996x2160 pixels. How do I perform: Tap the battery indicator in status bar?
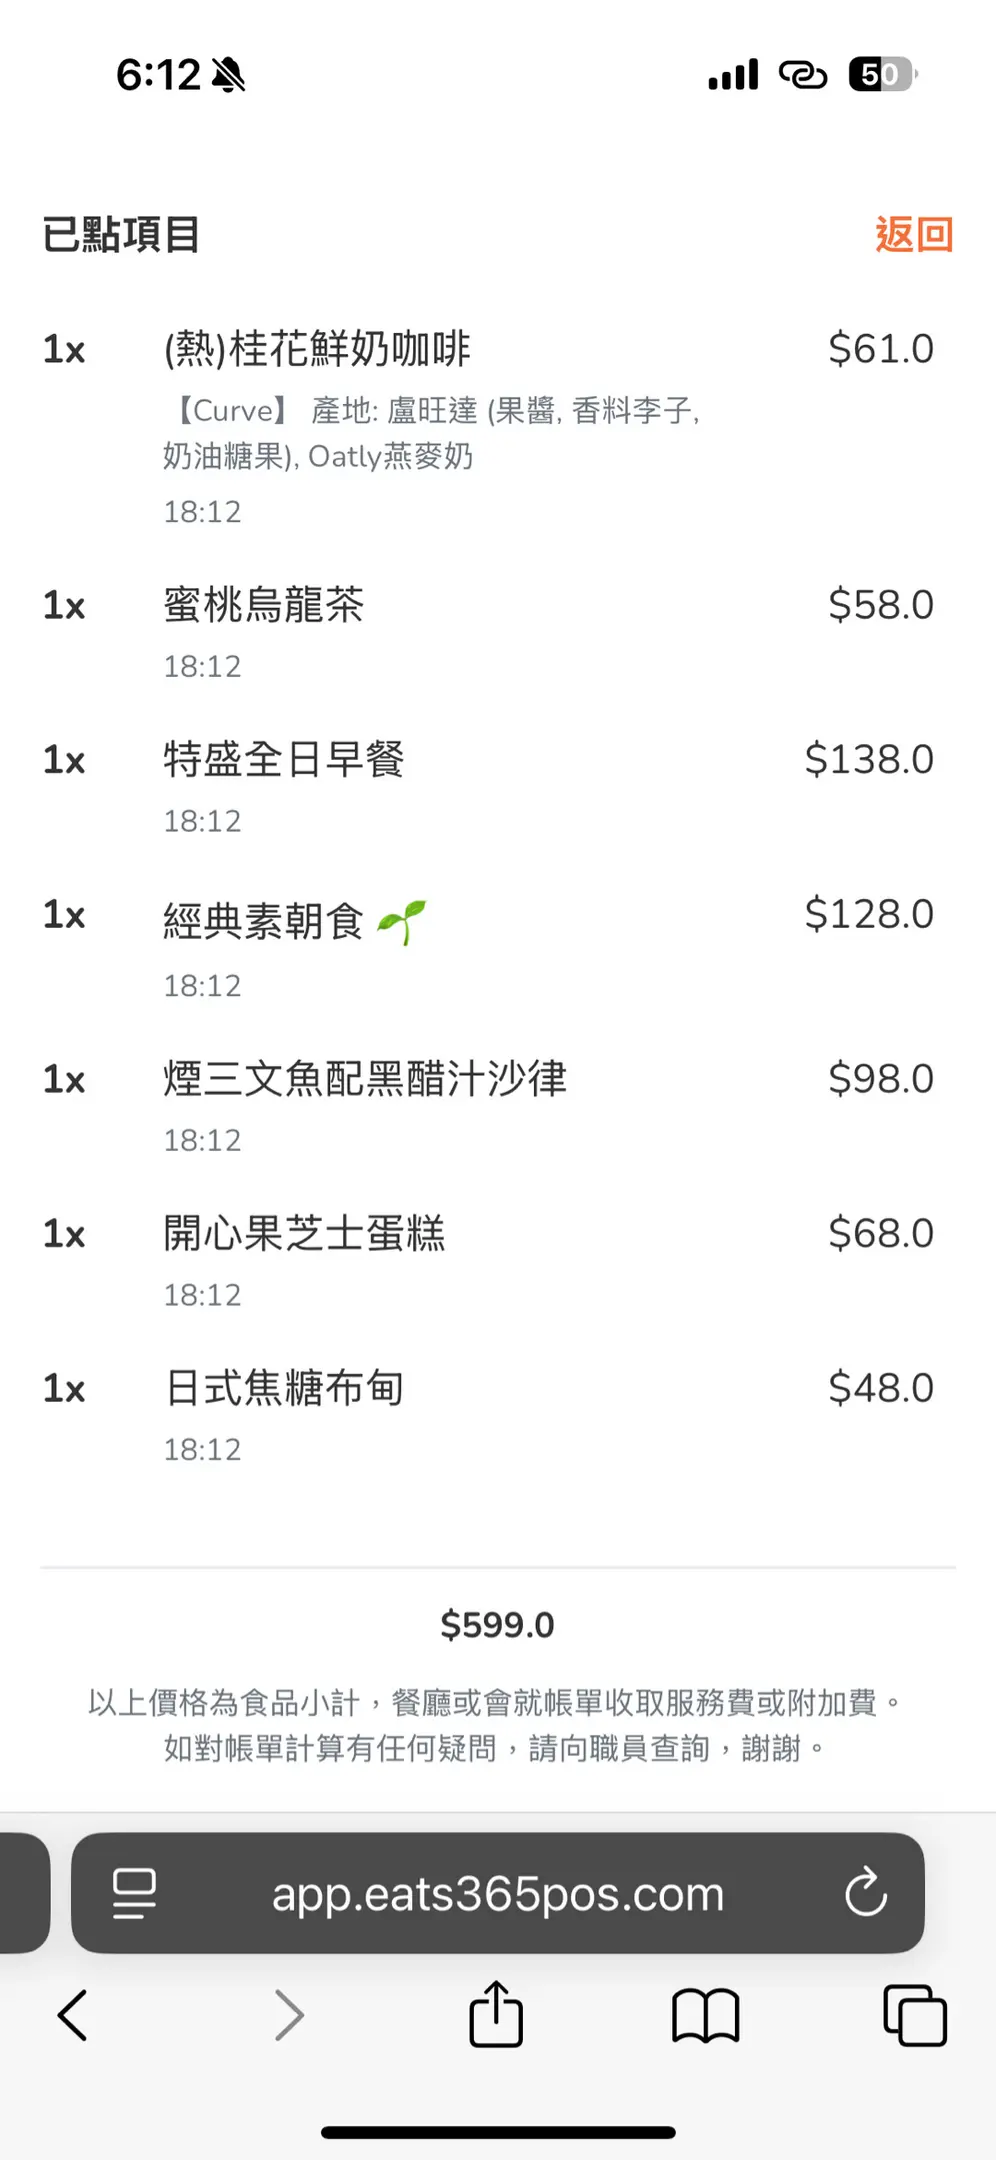[882, 75]
